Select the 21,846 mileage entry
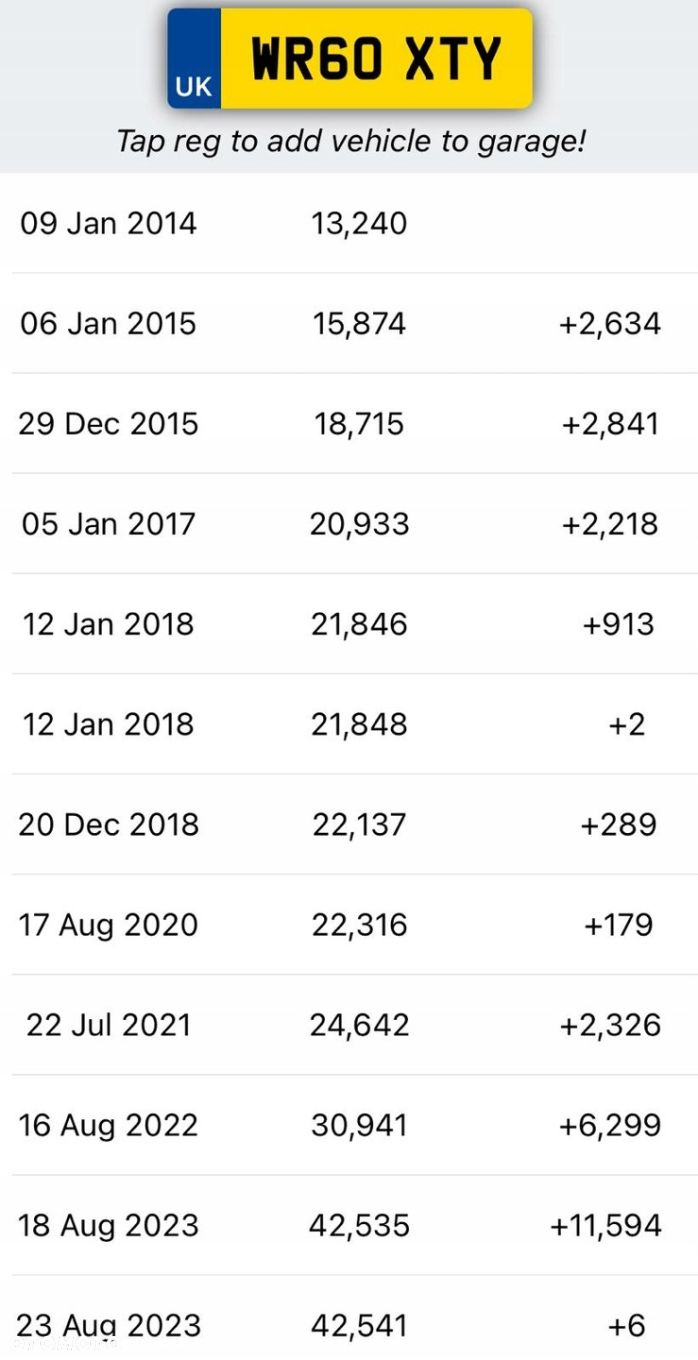Viewport: 698px width, 1360px height. tap(359, 624)
